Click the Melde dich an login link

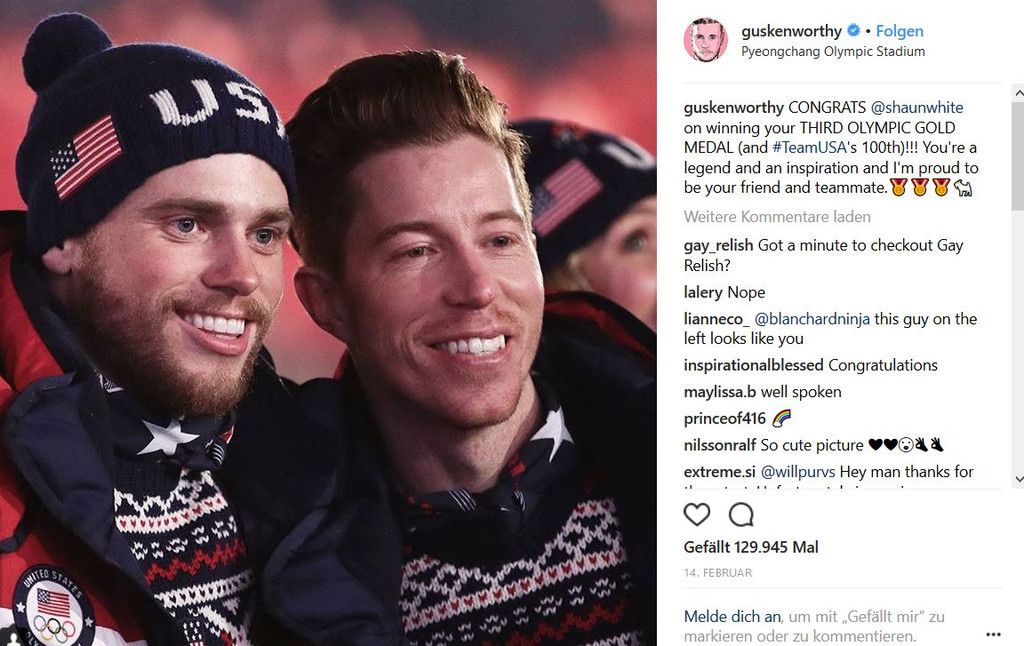point(732,617)
